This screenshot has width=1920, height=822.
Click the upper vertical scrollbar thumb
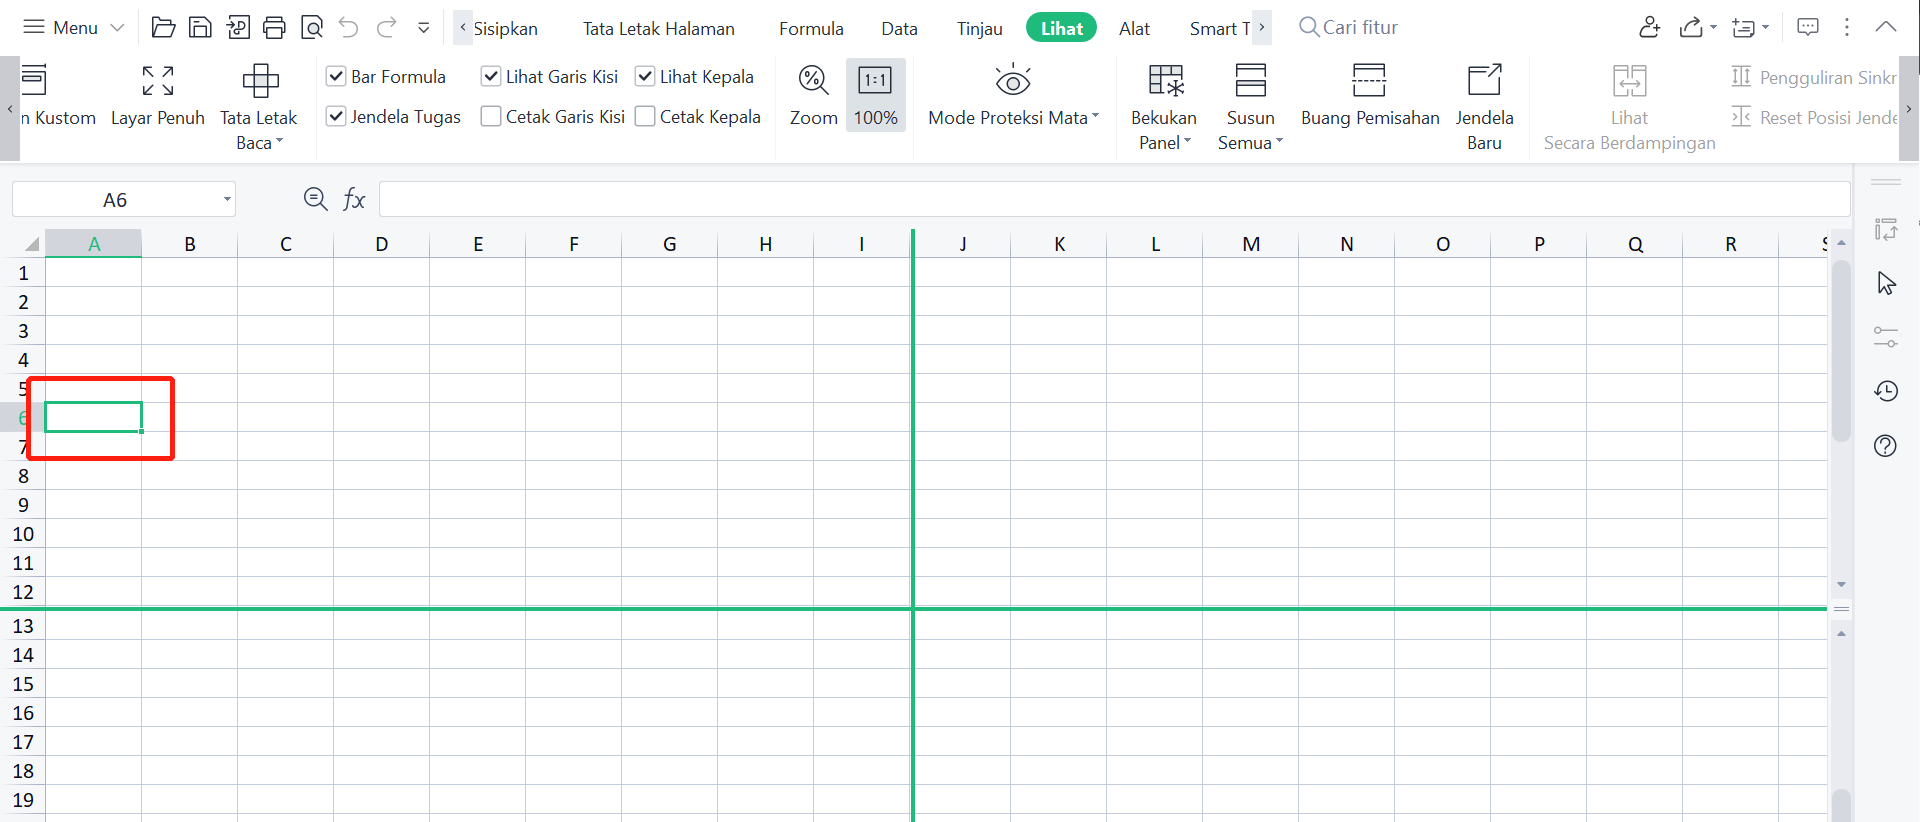pos(1841,350)
